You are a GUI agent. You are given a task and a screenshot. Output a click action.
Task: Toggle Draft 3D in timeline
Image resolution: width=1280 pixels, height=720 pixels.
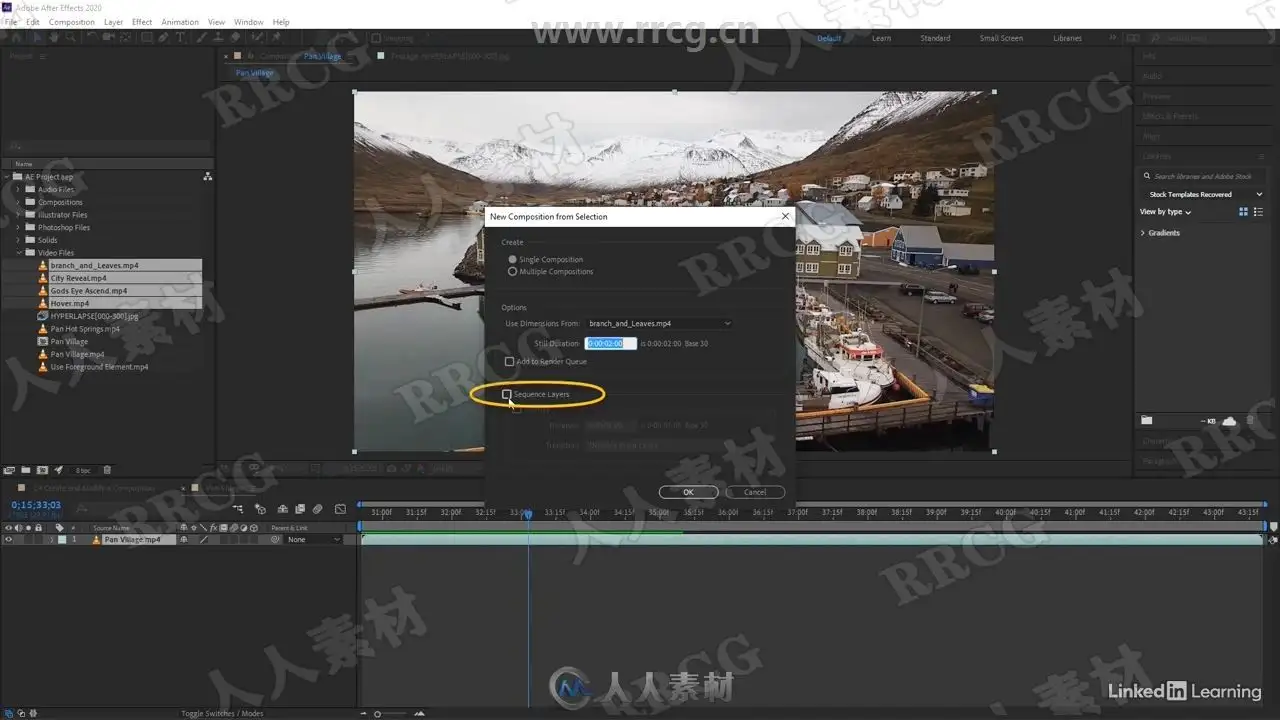click(260, 509)
